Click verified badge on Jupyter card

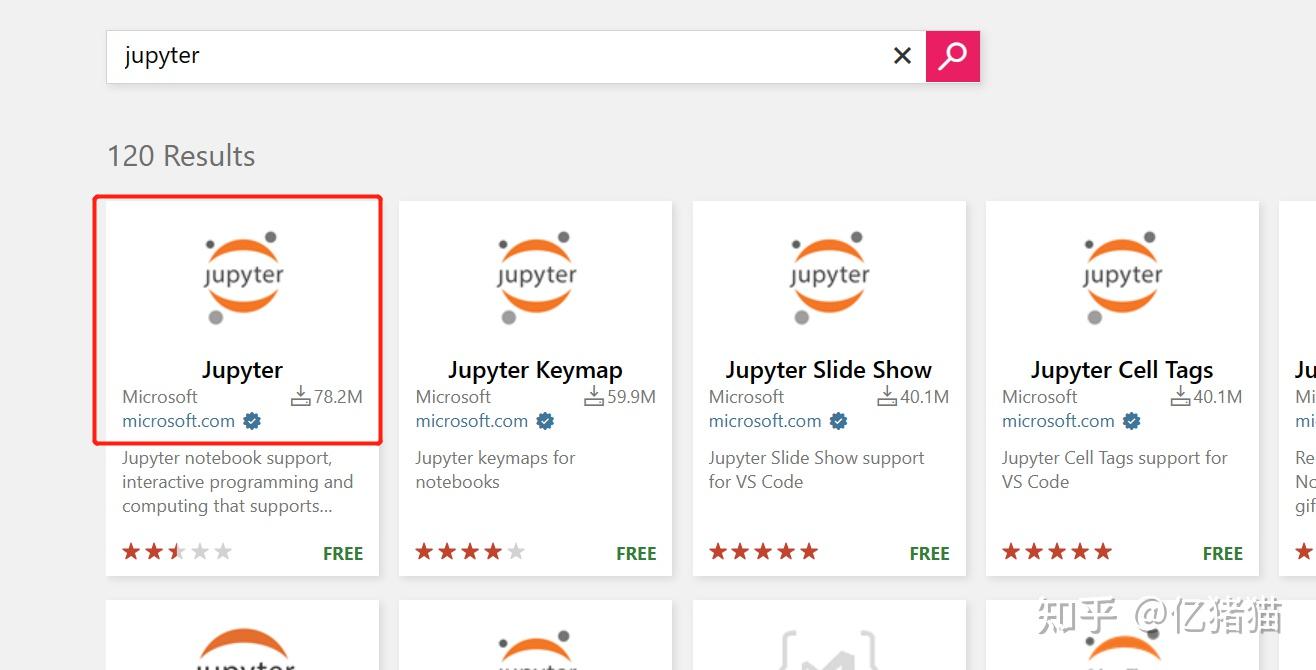click(x=252, y=421)
